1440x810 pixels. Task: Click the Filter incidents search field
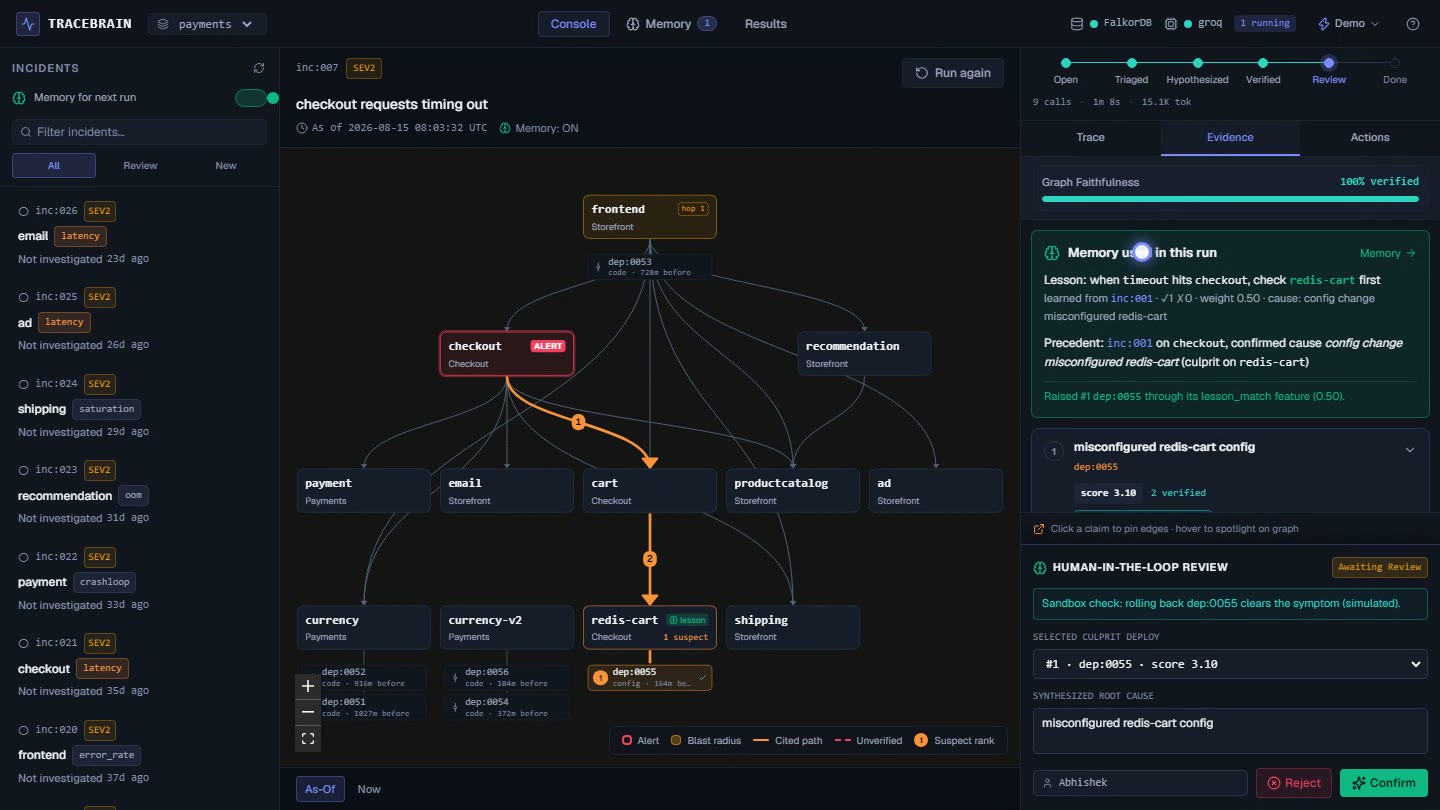click(x=139, y=132)
